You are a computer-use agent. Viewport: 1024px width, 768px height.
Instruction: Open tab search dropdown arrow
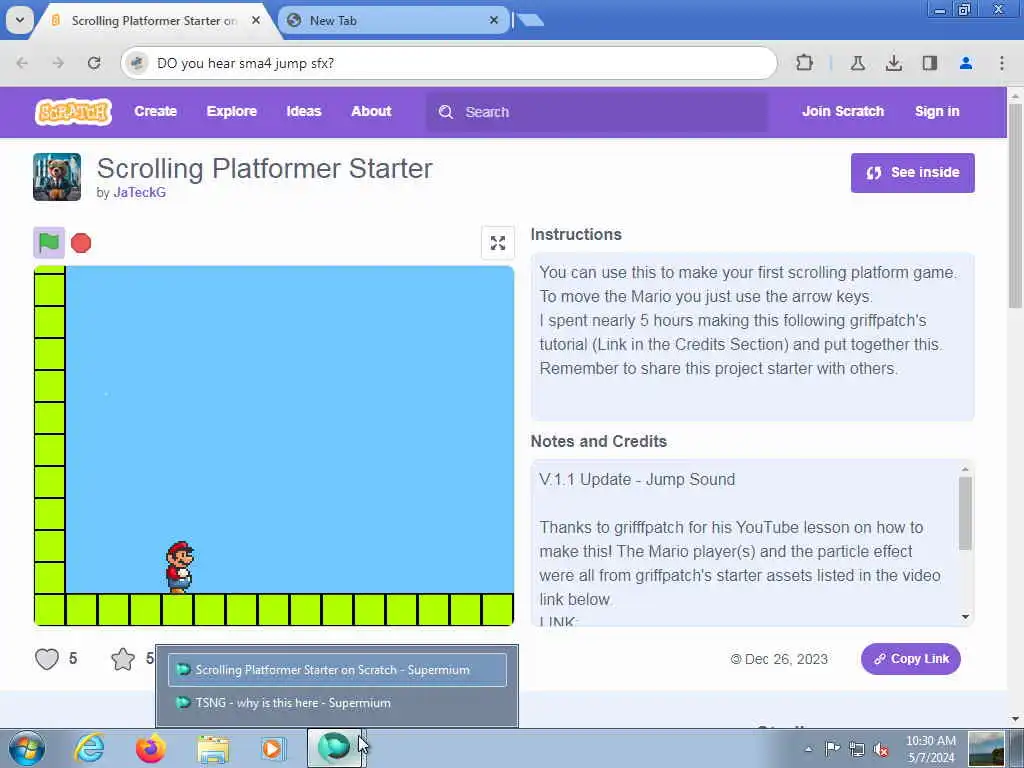point(20,20)
